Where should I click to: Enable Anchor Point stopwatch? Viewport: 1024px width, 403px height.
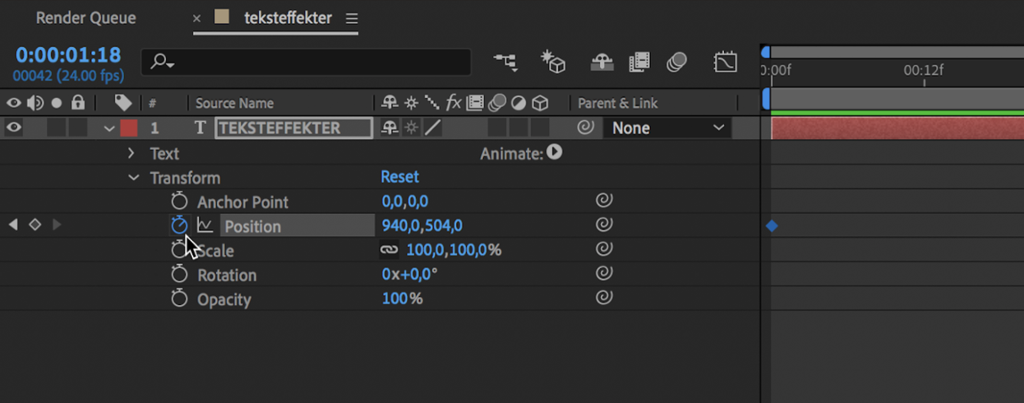click(x=179, y=201)
